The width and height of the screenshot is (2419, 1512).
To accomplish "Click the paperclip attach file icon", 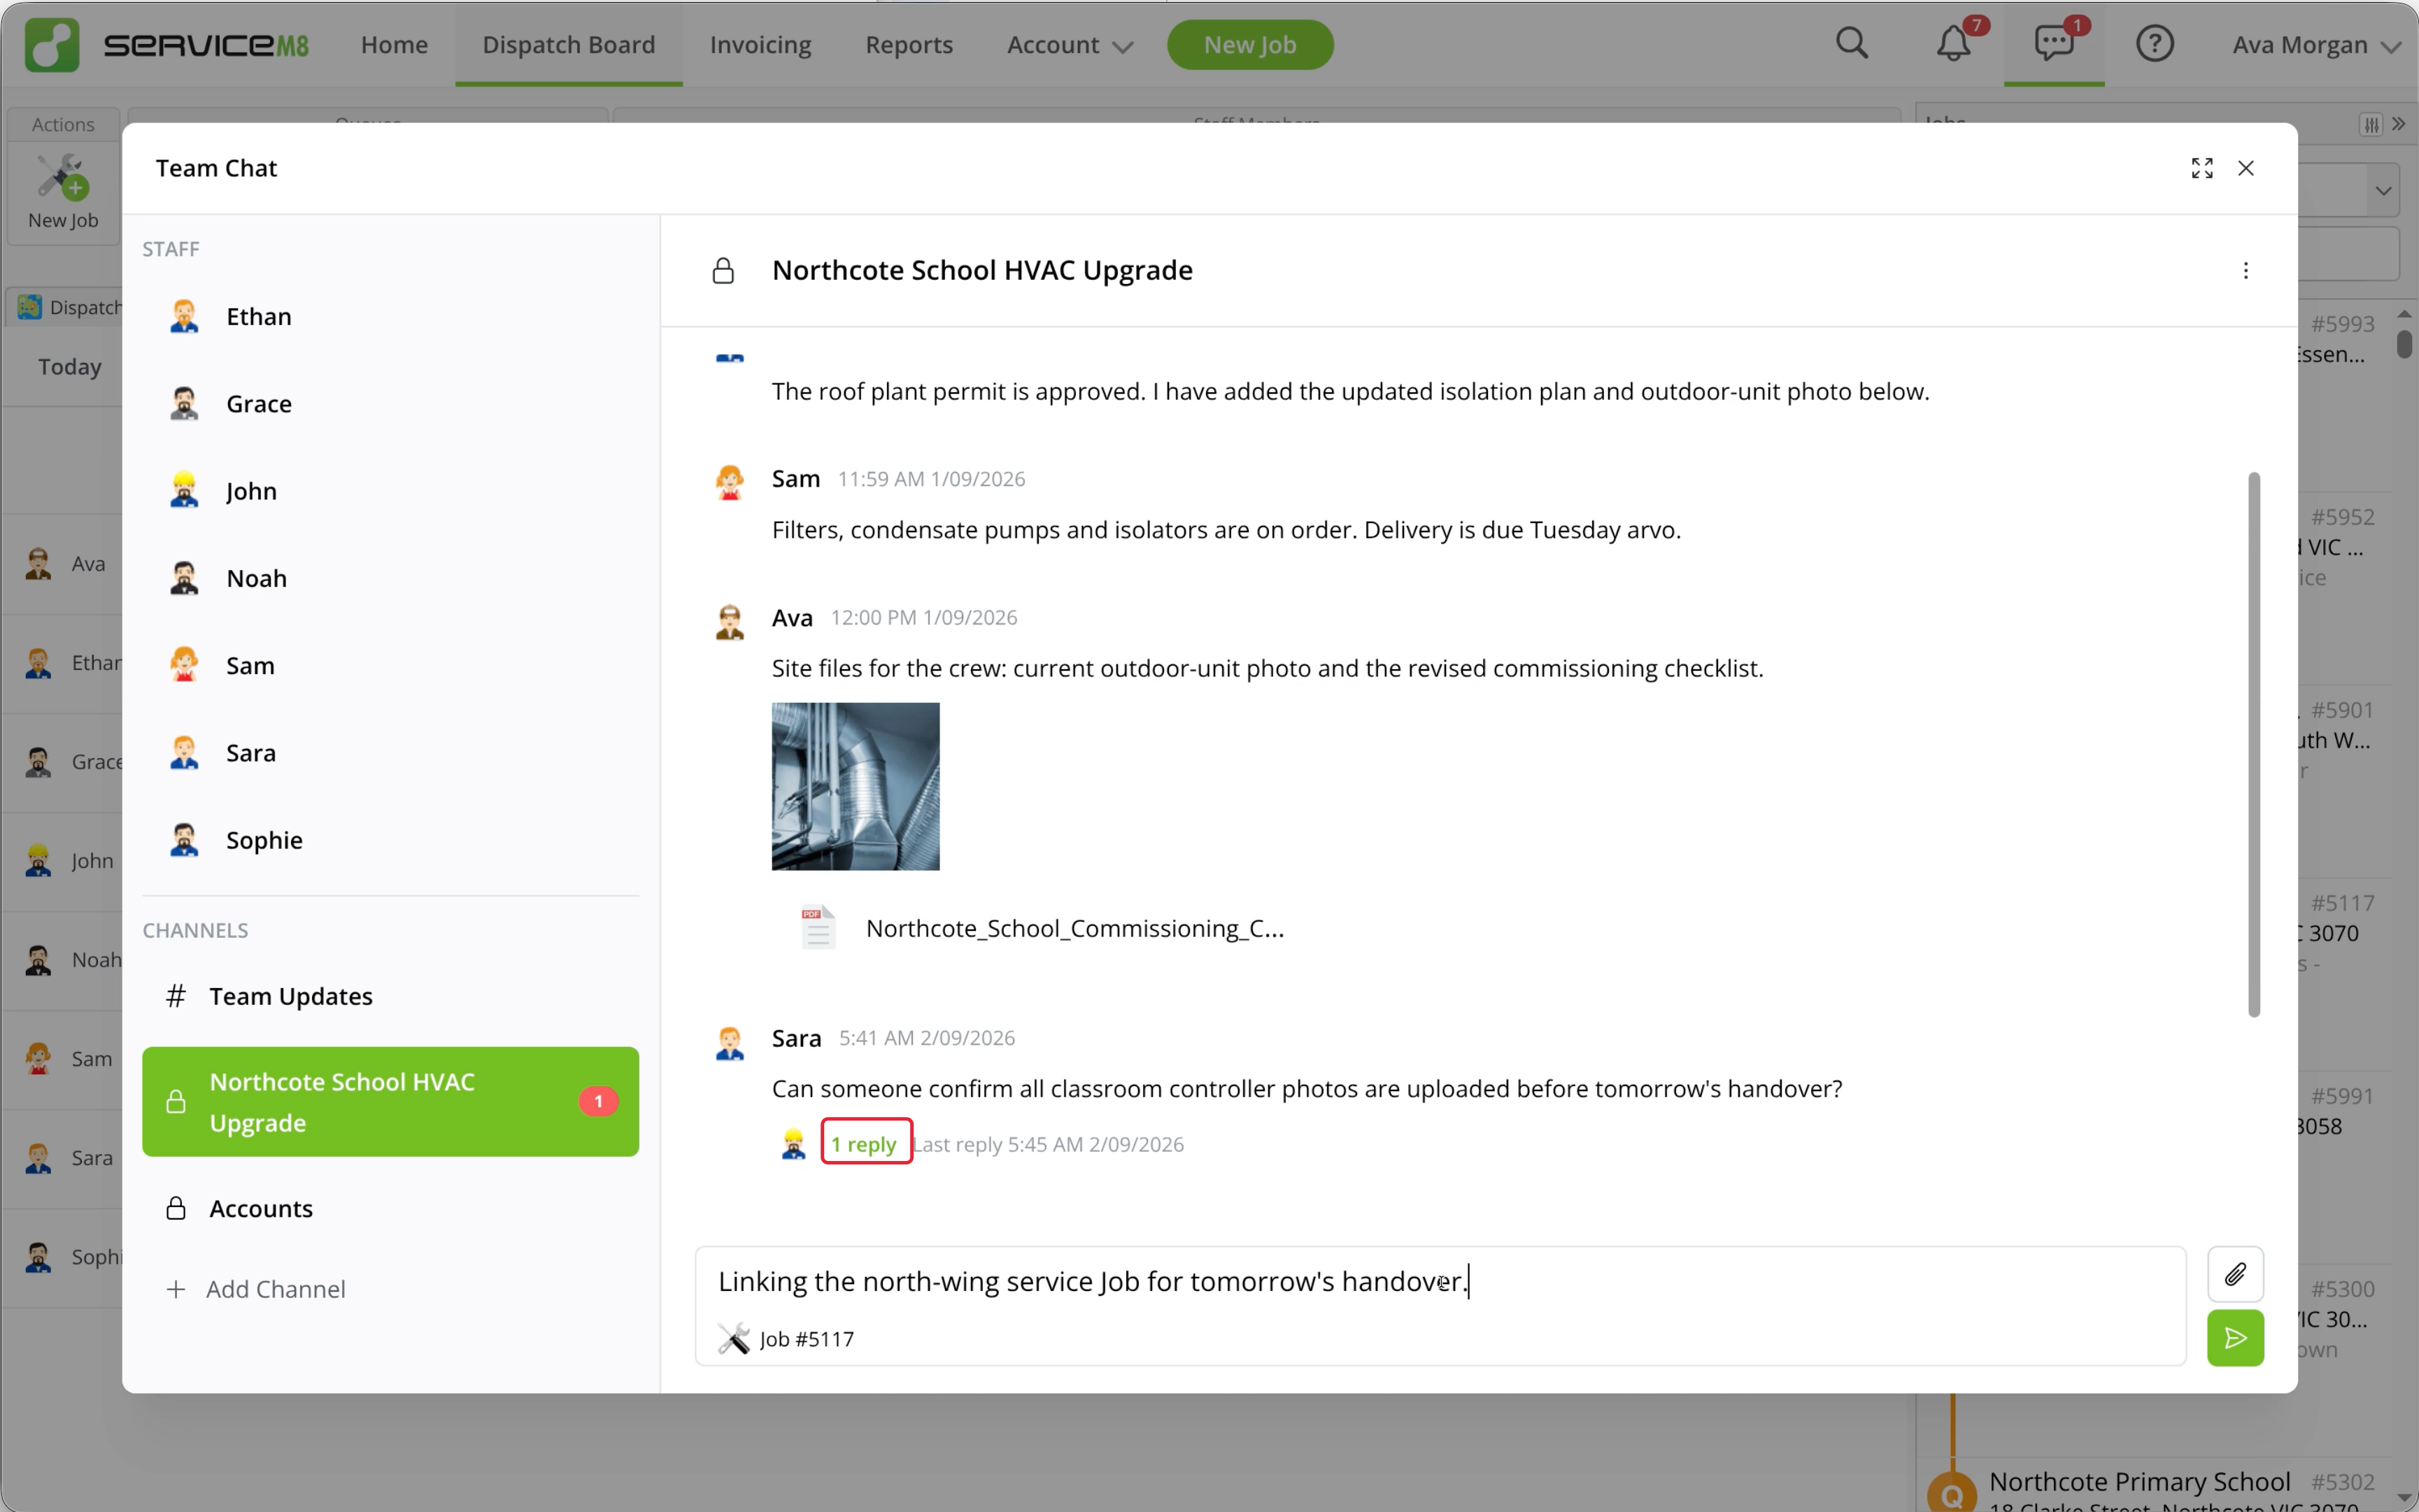I will (2234, 1274).
